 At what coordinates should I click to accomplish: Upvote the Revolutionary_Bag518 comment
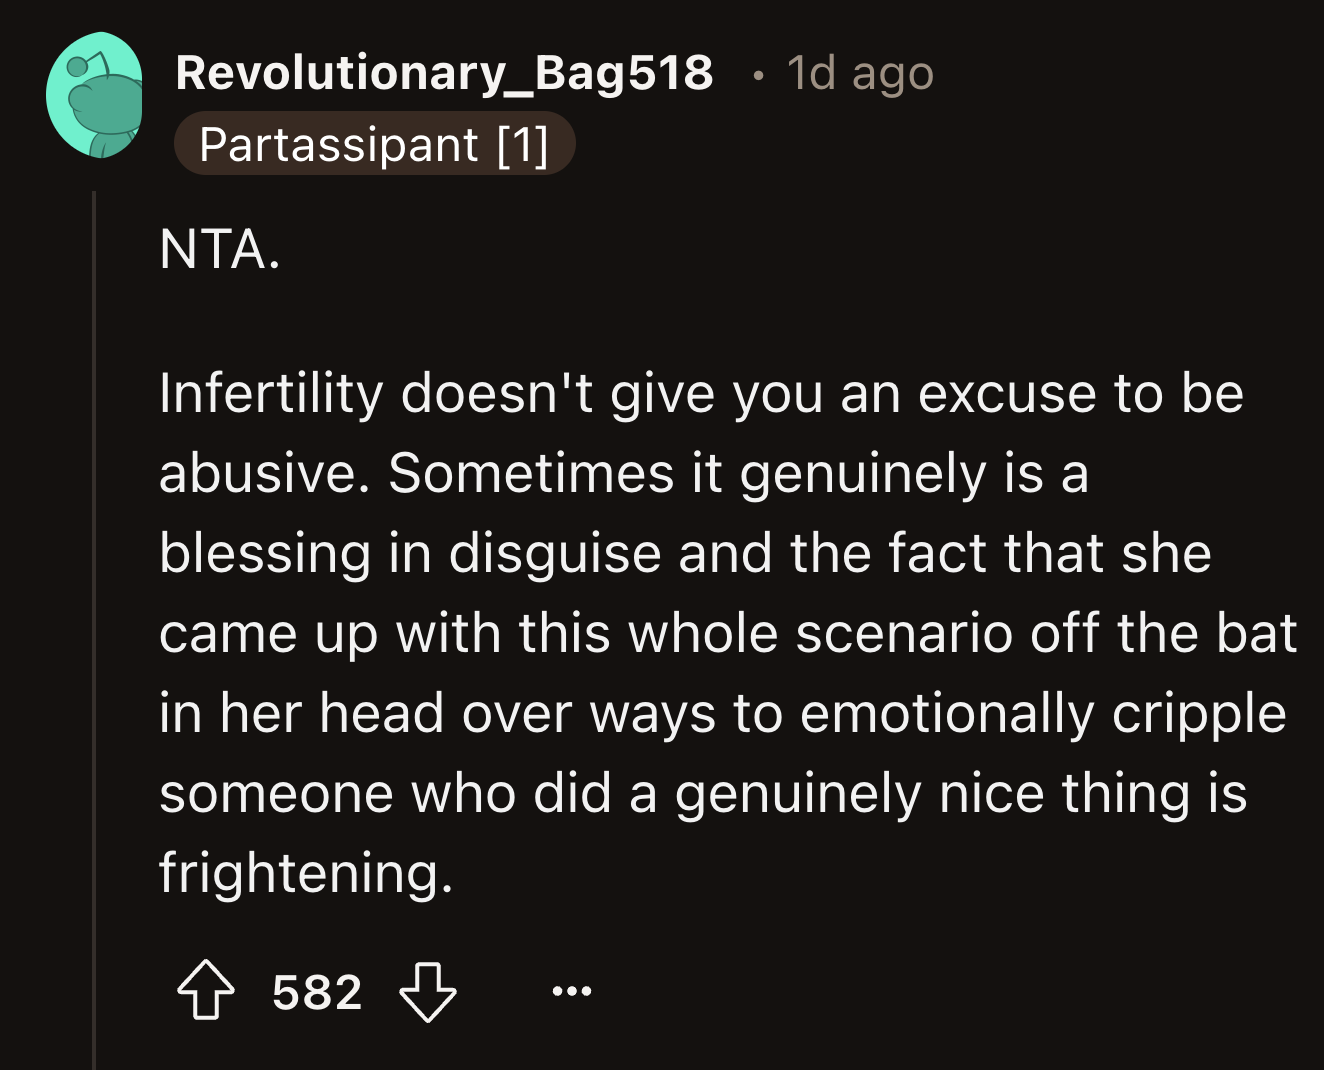[x=206, y=991]
